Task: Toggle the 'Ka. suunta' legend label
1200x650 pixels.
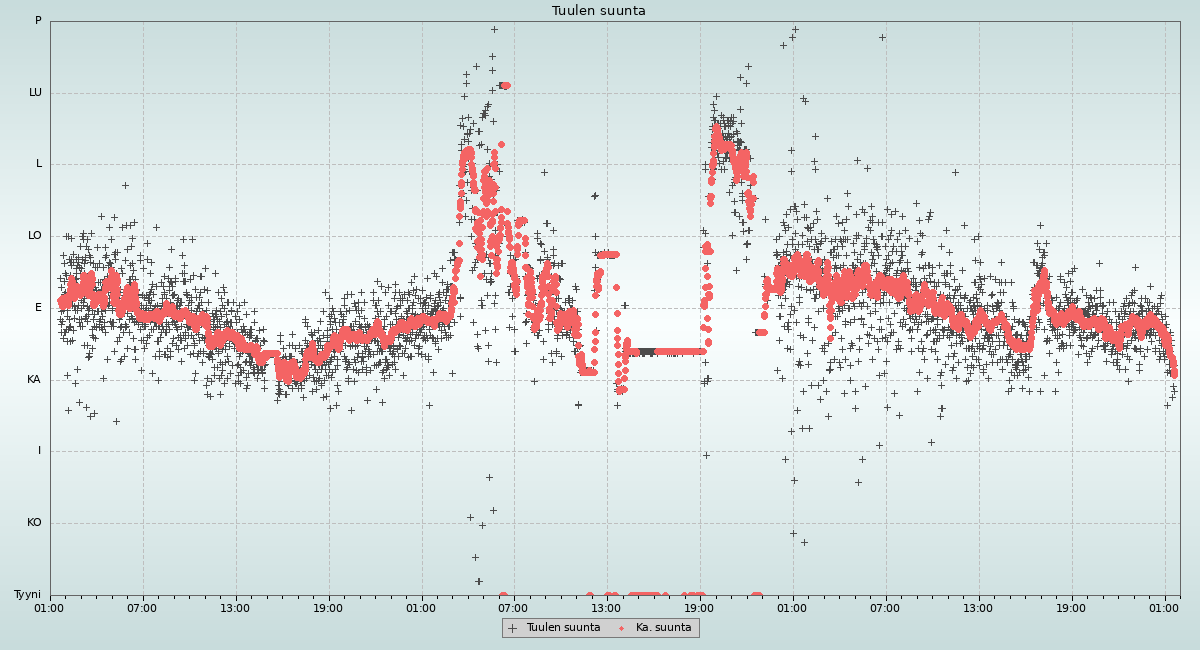Action: [663, 628]
